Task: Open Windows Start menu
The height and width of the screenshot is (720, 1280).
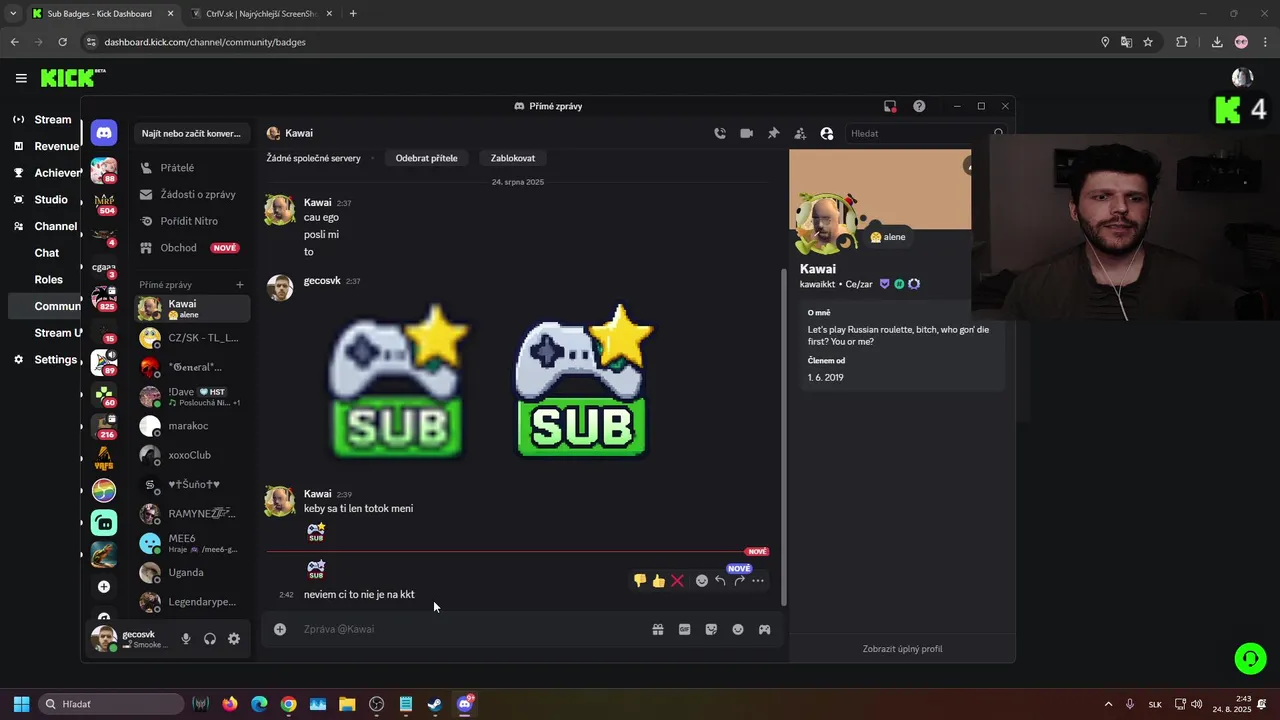Action: 21,704
